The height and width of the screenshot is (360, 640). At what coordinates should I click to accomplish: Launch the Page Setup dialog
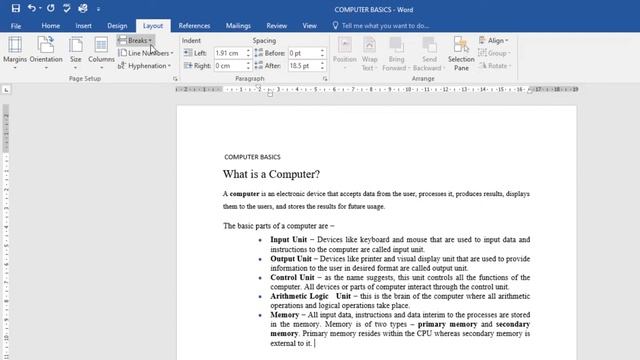click(175, 78)
